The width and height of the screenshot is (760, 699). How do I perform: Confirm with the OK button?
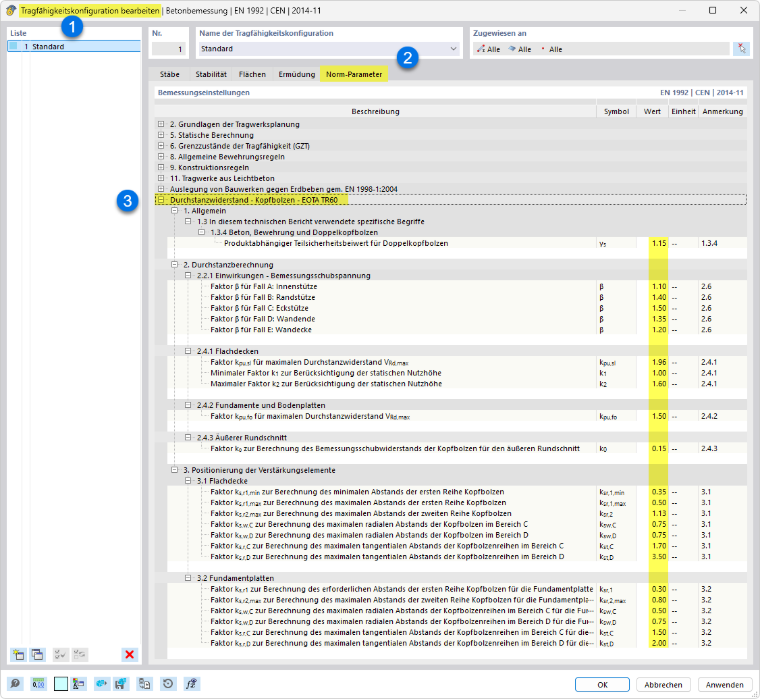[602, 684]
